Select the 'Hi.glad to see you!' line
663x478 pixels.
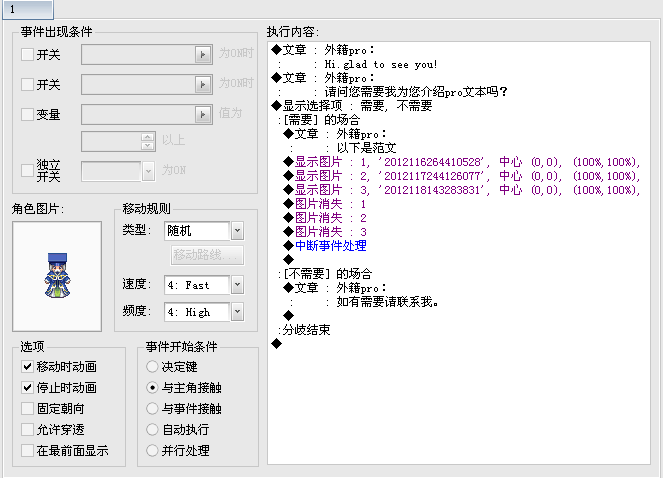(358, 64)
